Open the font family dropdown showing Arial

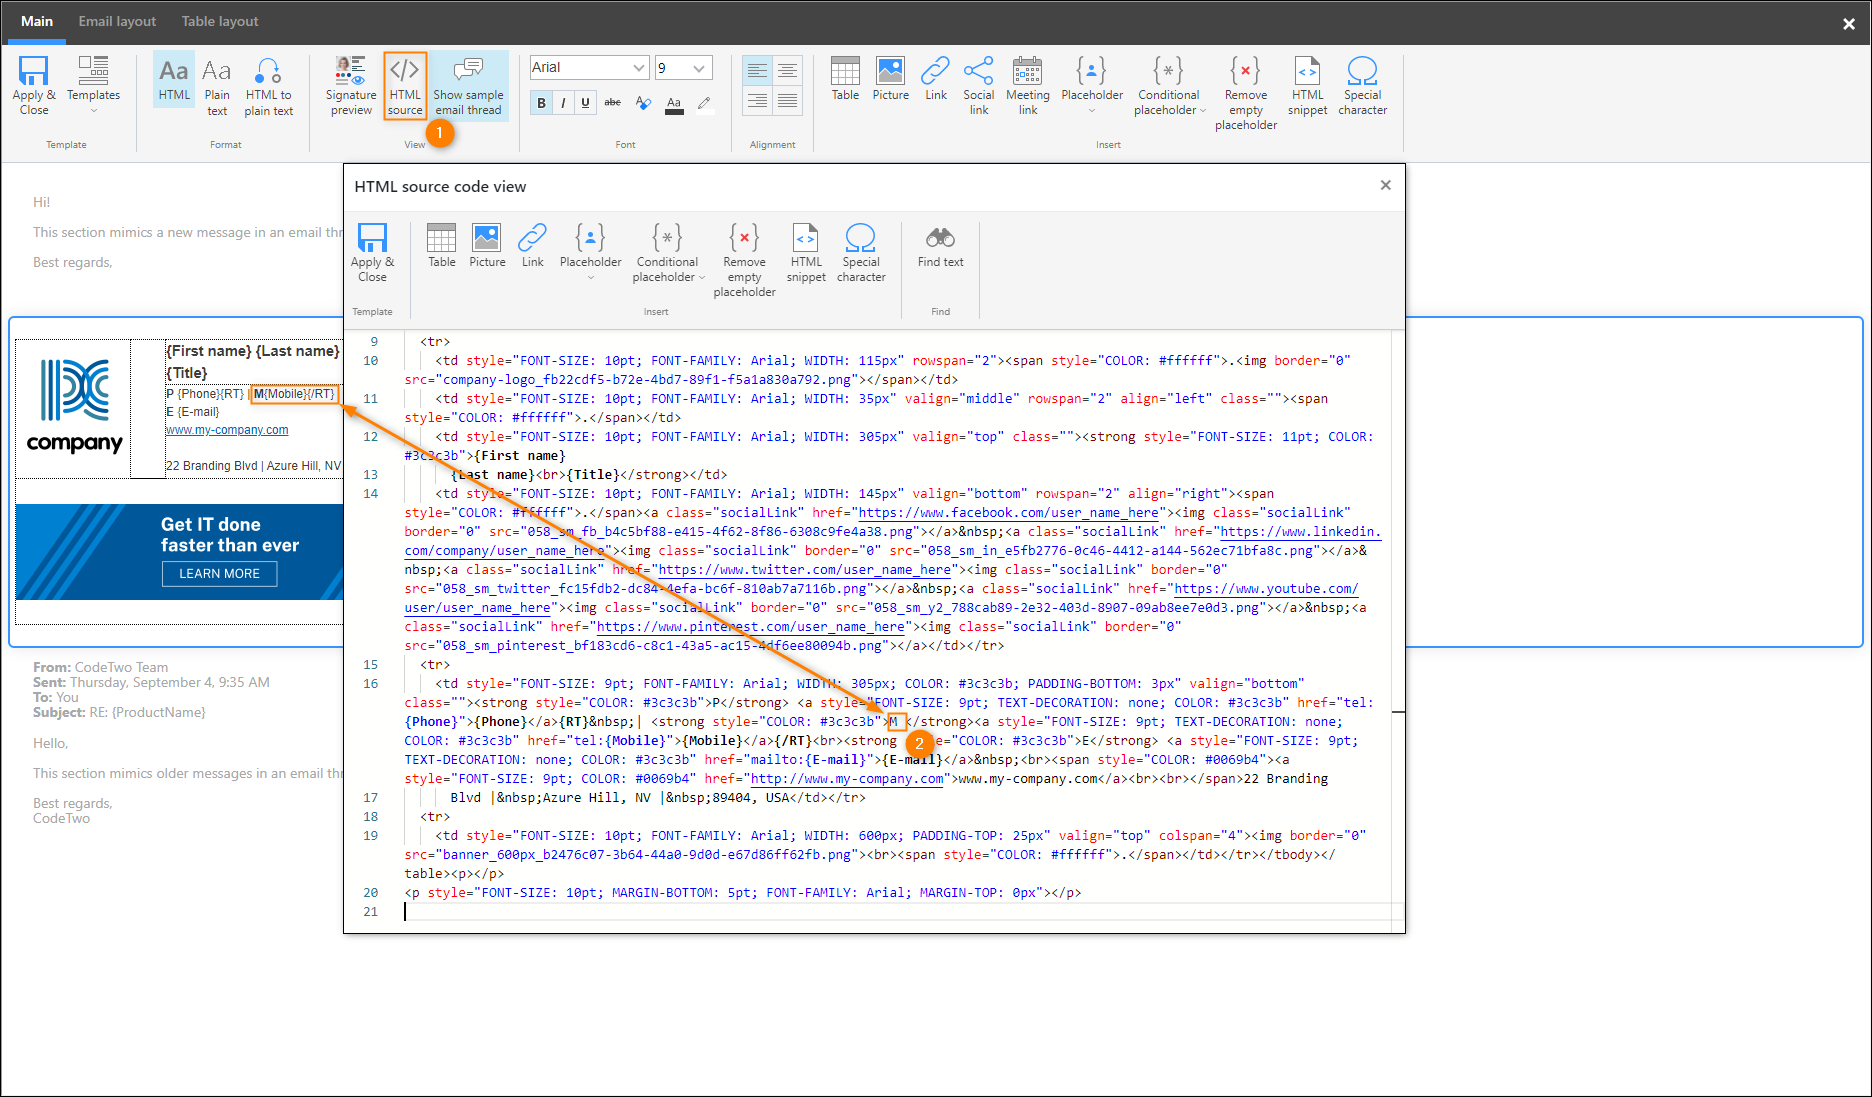(x=588, y=67)
